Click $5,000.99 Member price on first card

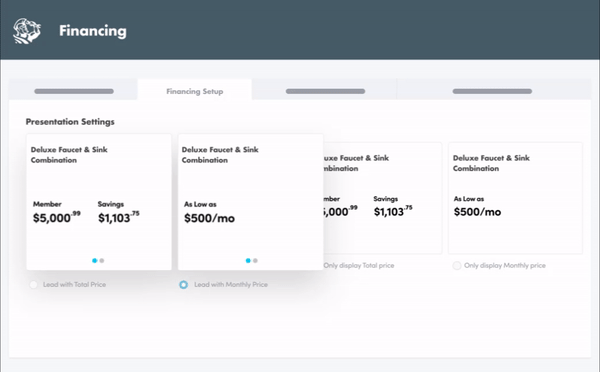pyautogui.click(x=57, y=217)
